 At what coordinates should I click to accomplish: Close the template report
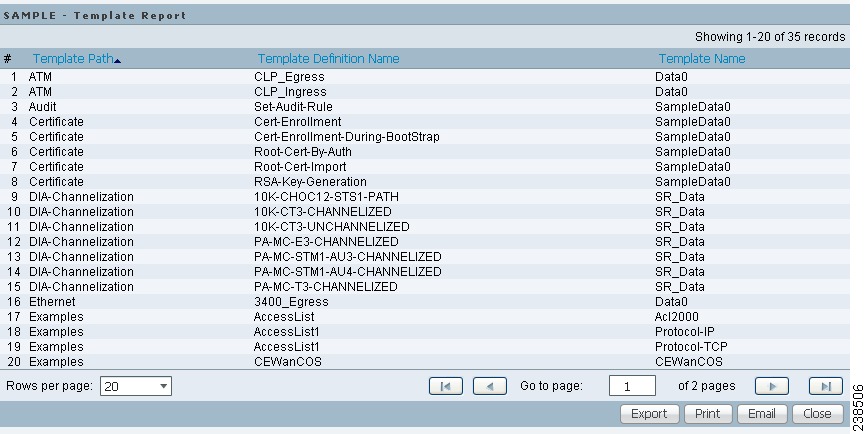(x=817, y=414)
